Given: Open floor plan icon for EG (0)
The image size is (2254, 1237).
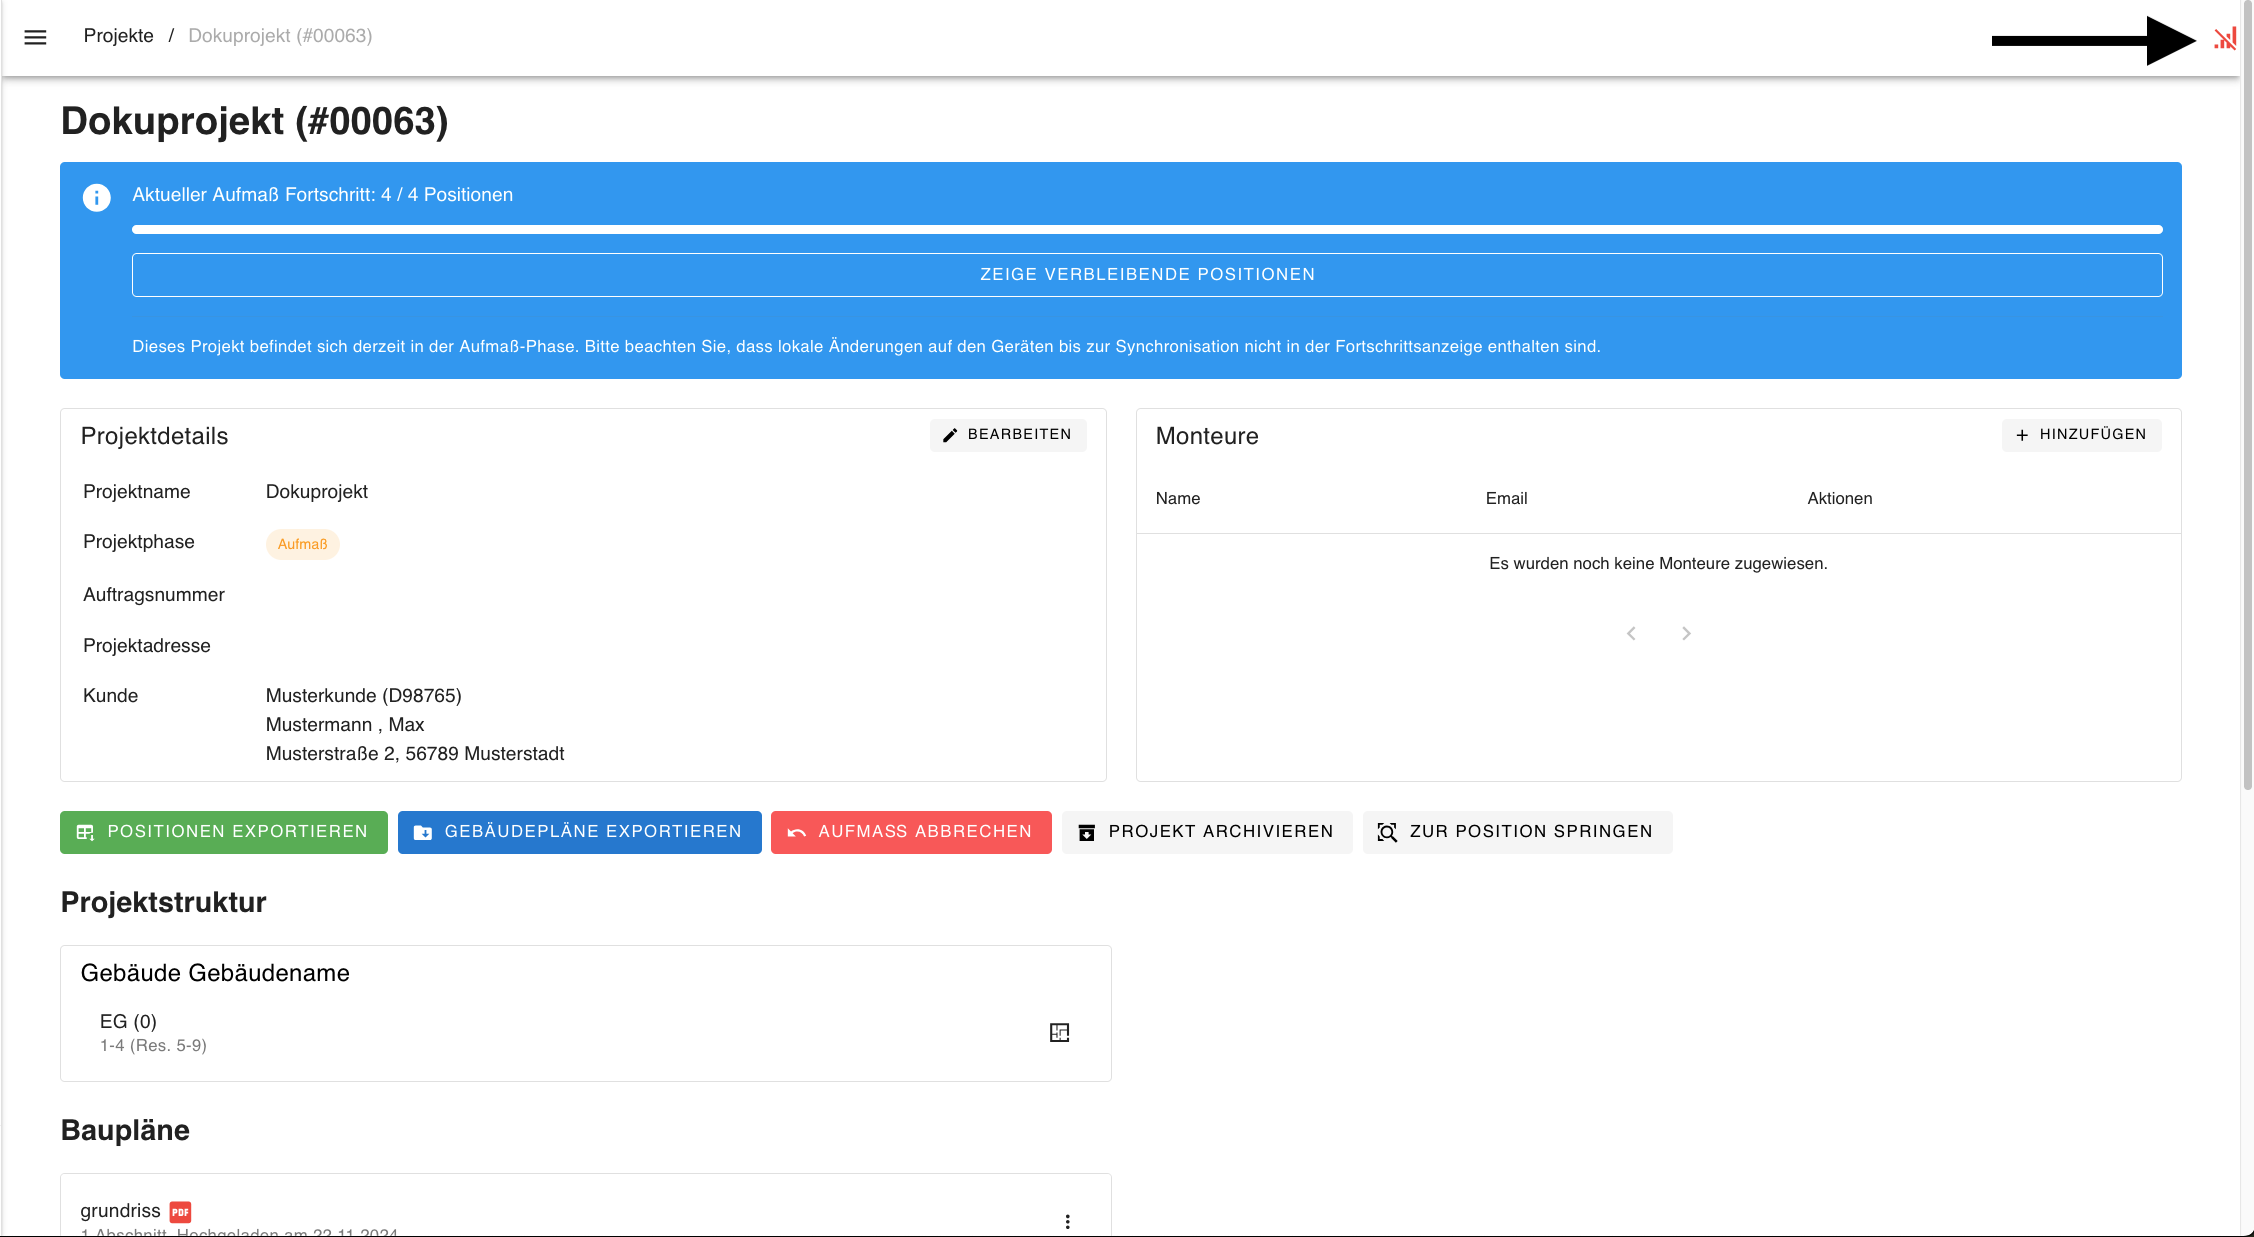Looking at the screenshot, I should [x=1059, y=1032].
